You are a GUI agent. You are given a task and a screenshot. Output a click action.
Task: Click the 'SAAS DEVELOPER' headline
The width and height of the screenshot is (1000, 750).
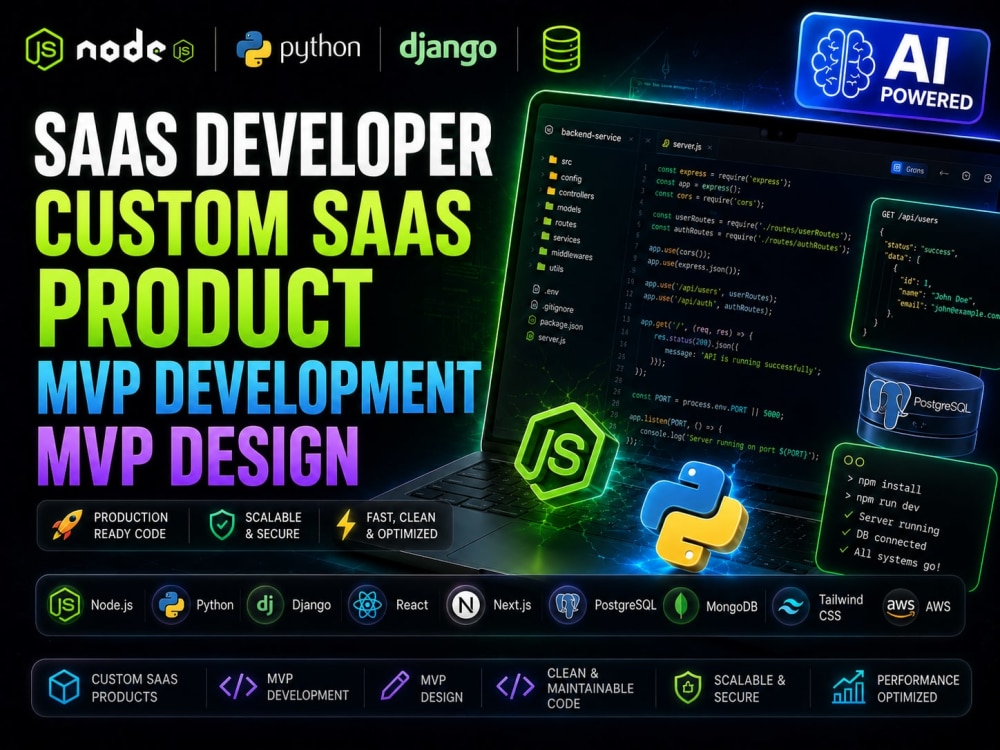tap(263, 146)
